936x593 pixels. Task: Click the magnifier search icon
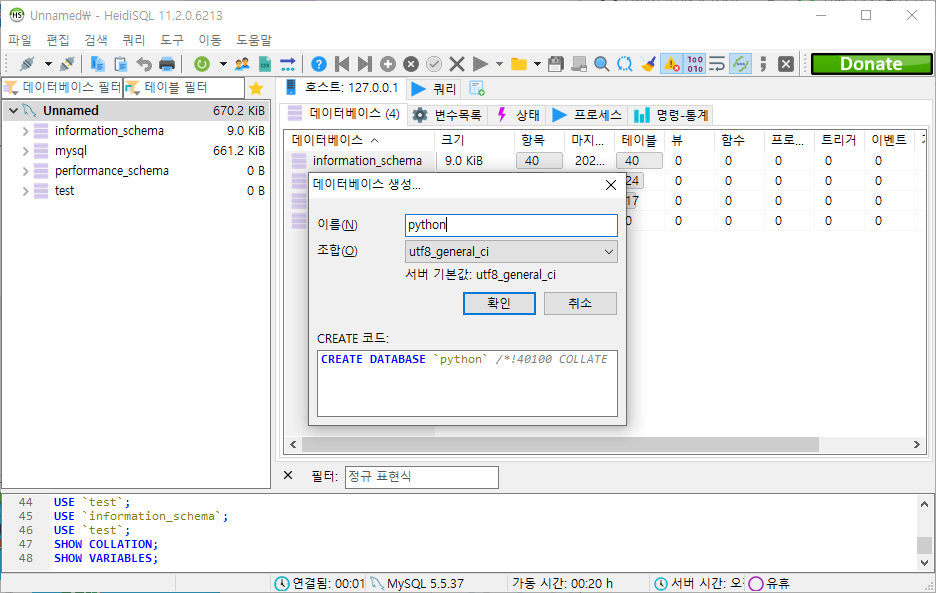pyautogui.click(x=602, y=64)
